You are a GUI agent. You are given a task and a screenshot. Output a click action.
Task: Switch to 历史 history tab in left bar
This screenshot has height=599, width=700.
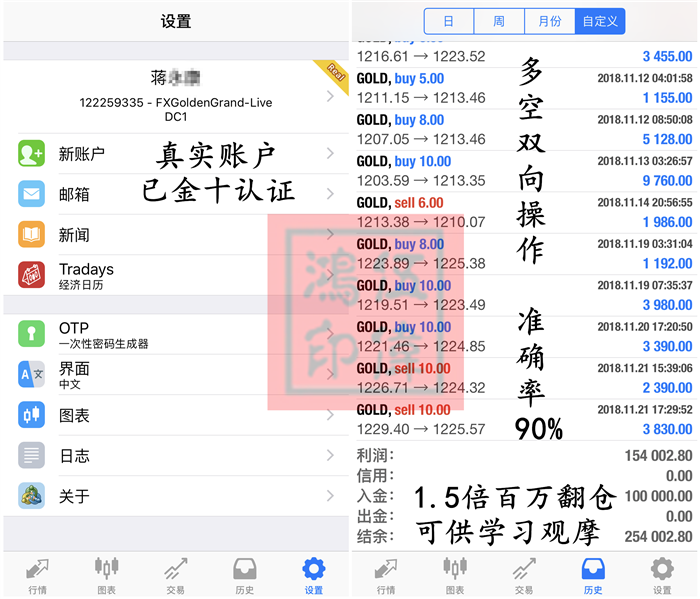[x=245, y=576]
